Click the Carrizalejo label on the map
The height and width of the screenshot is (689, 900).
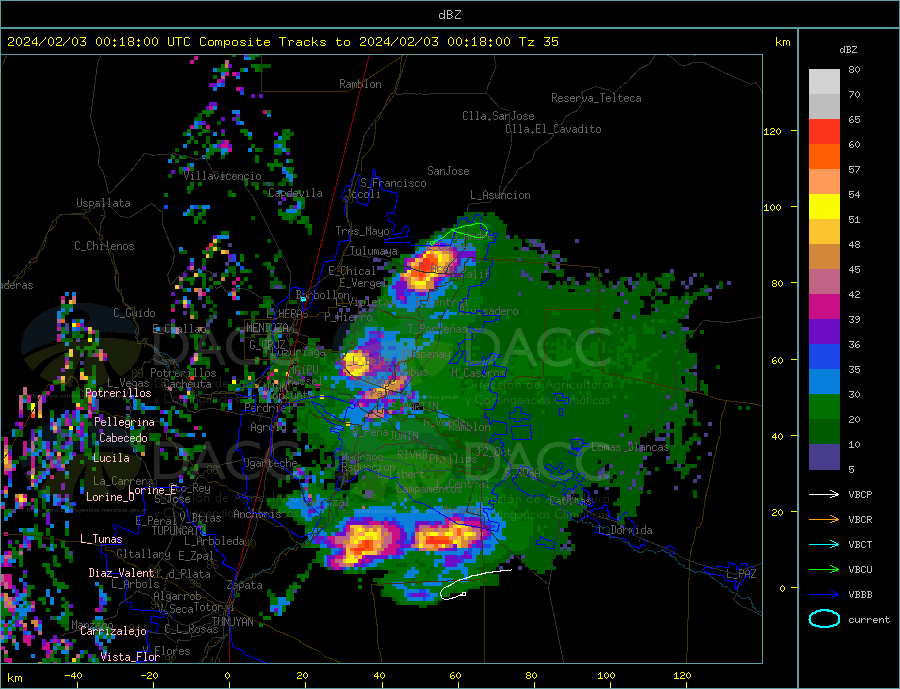pos(113,631)
